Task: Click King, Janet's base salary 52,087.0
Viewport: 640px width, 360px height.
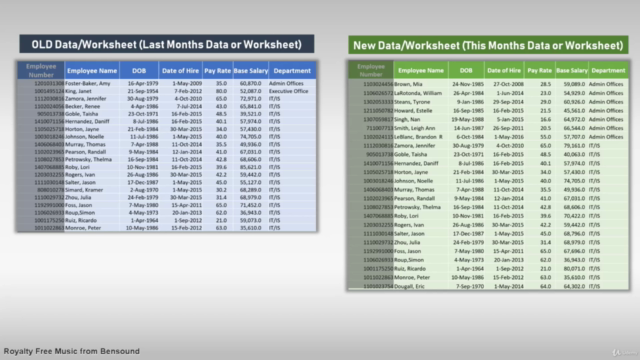Action: pos(251,91)
